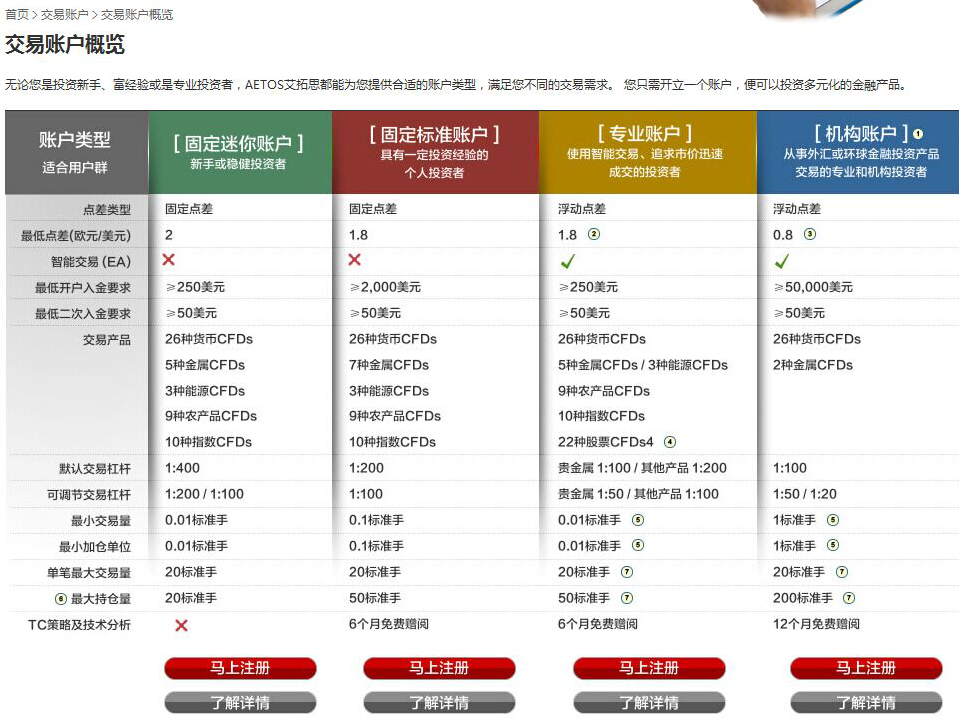The image size is (959, 725).
Task: Go to 首页 in the breadcrumb
Action: coord(17,14)
